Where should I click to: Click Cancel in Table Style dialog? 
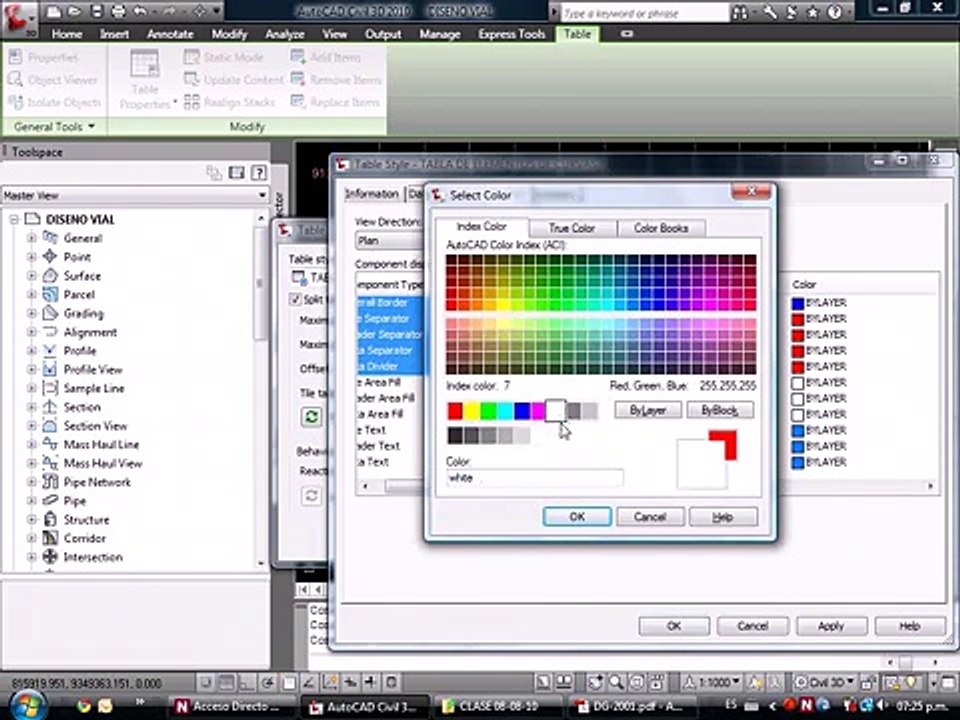(752, 626)
